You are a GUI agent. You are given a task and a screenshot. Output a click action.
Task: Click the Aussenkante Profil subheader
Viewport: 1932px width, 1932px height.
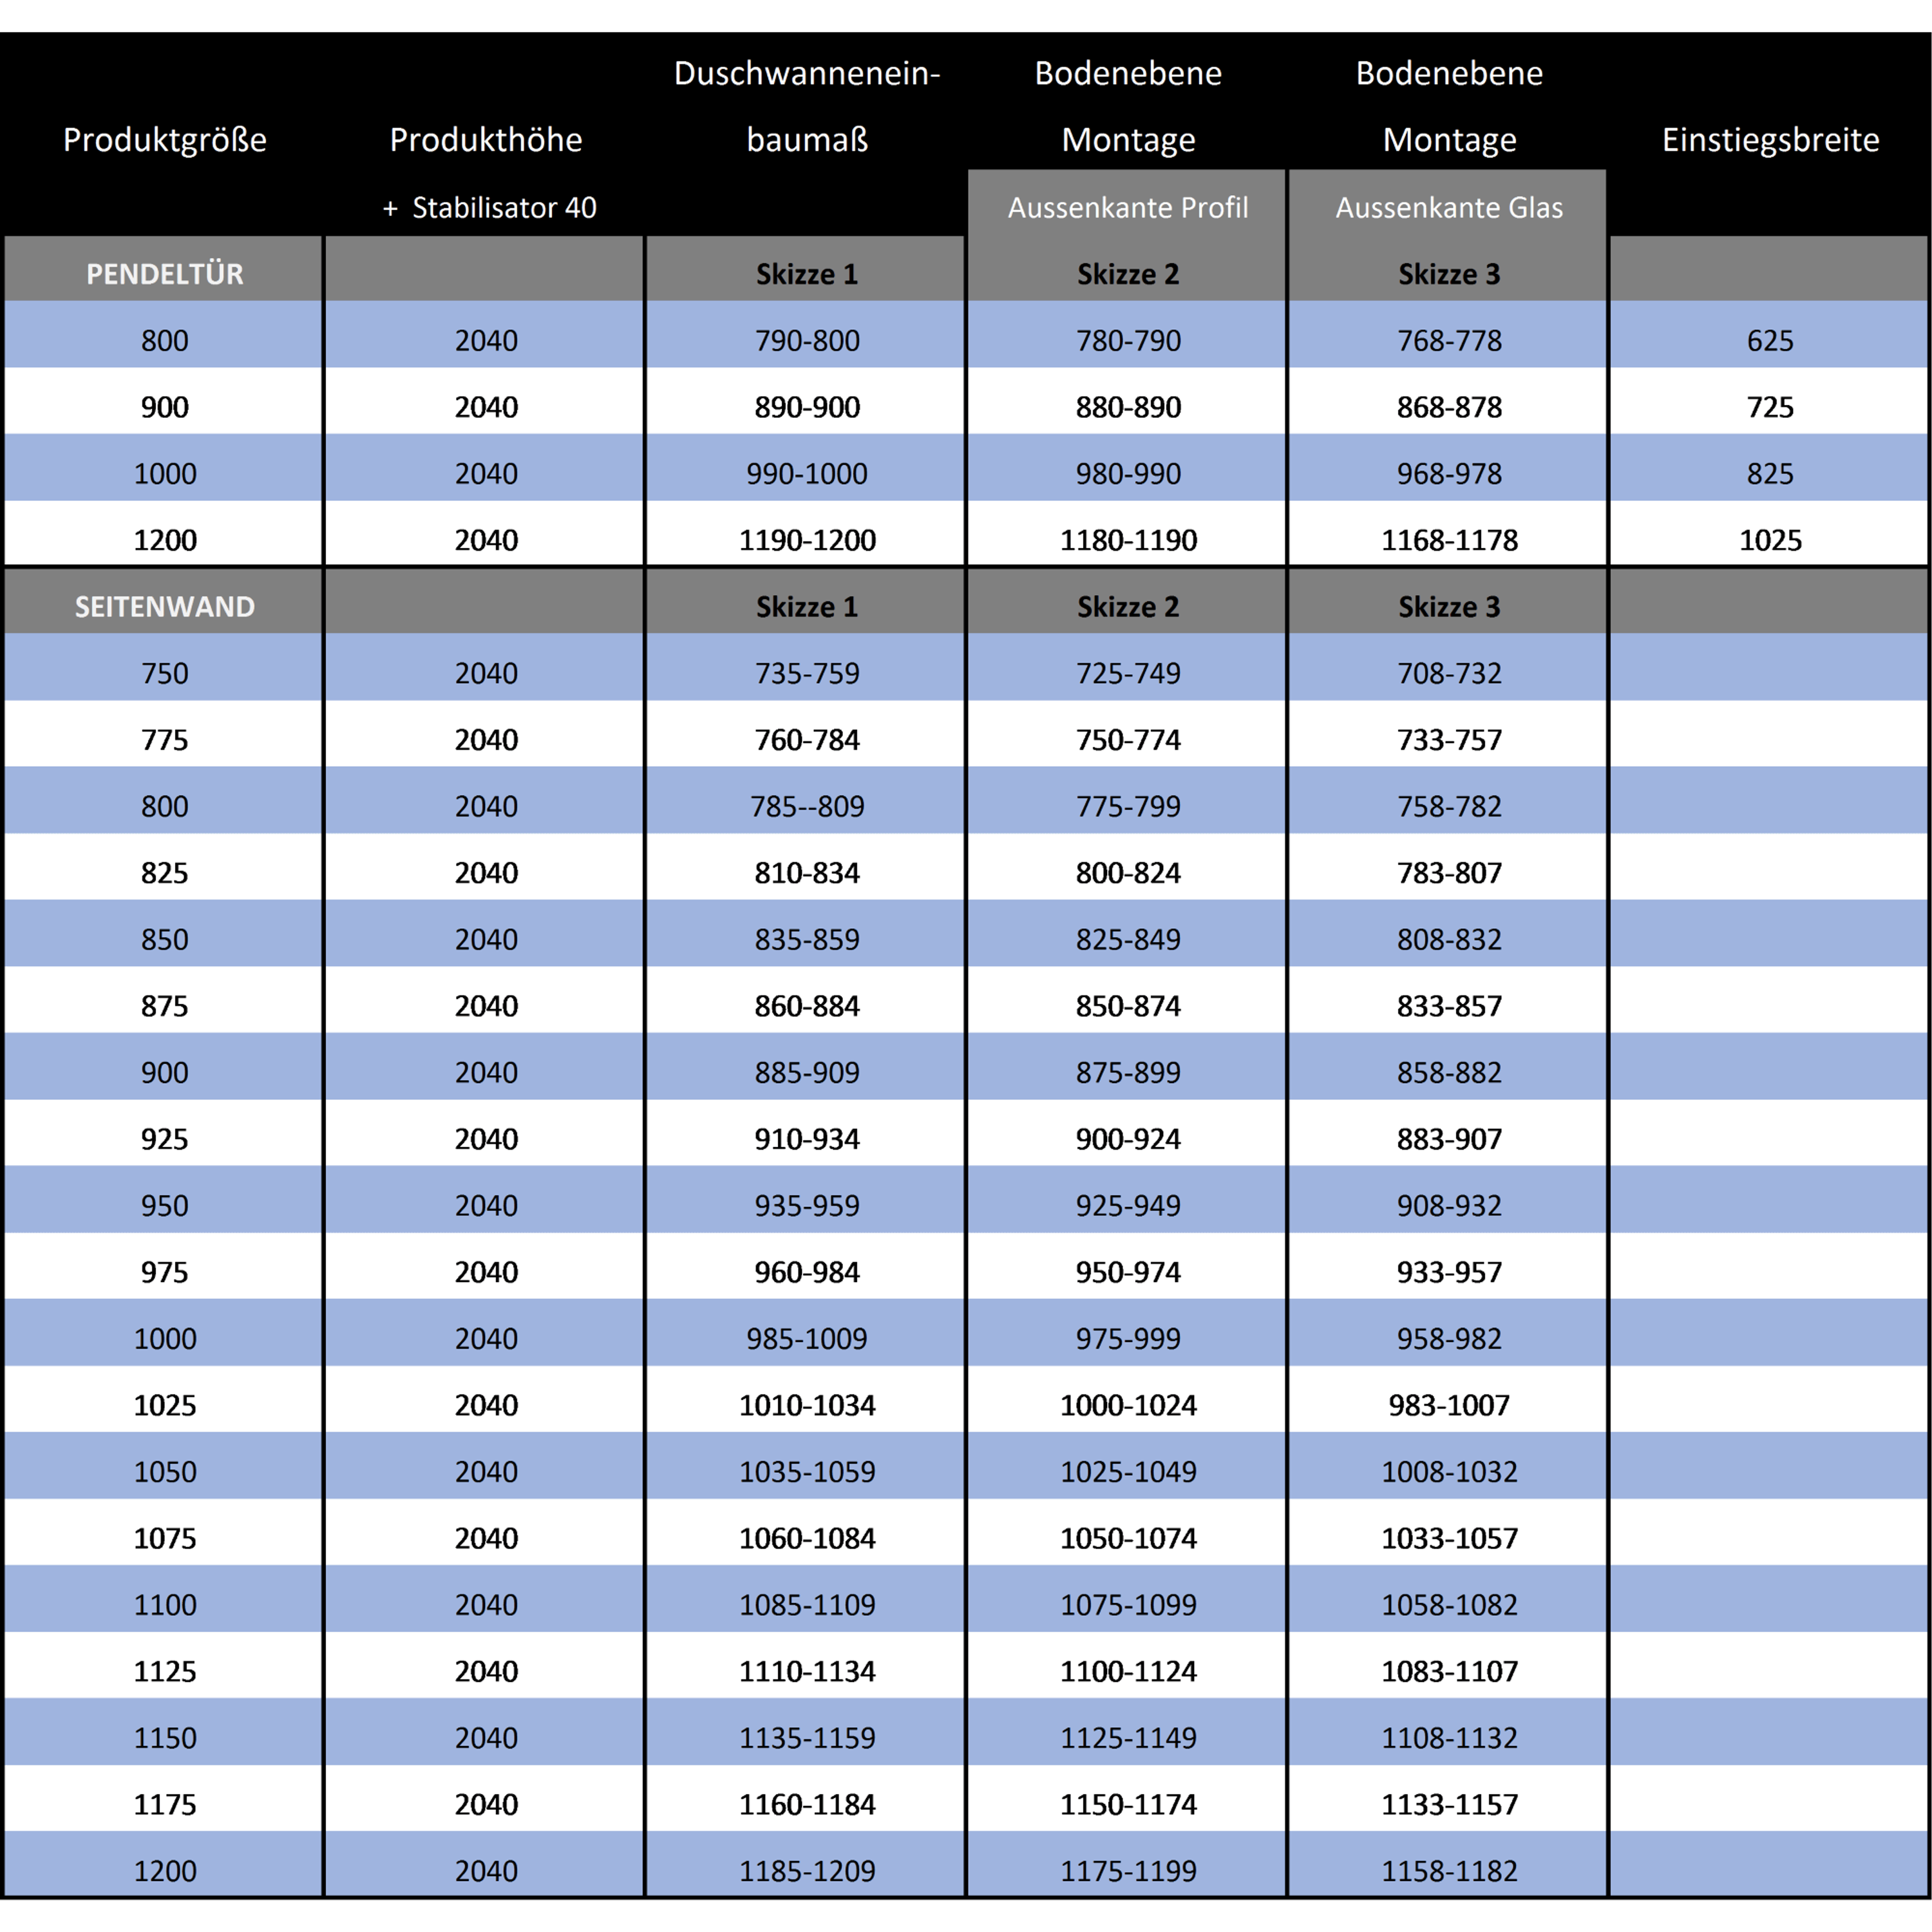tap(1128, 208)
